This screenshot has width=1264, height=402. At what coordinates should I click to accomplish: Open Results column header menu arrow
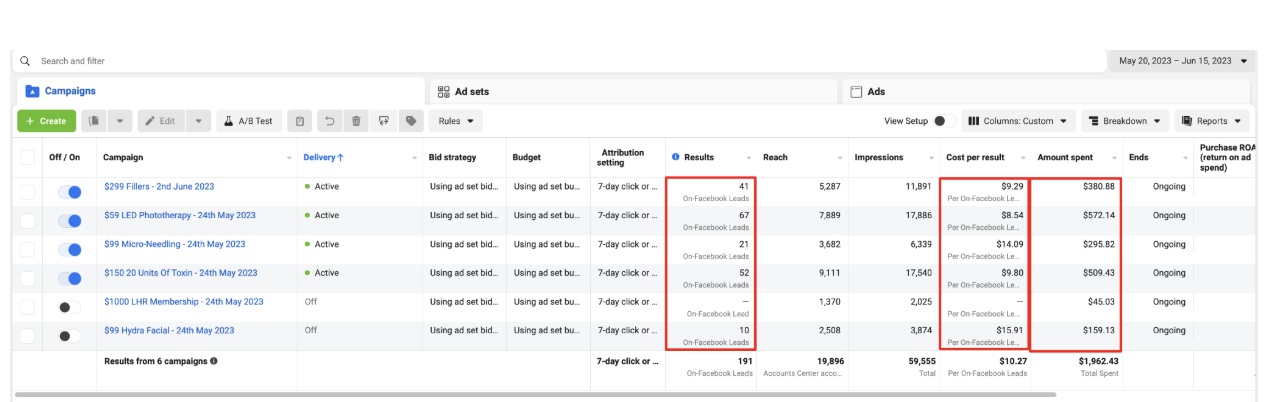click(x=748, y=158)
